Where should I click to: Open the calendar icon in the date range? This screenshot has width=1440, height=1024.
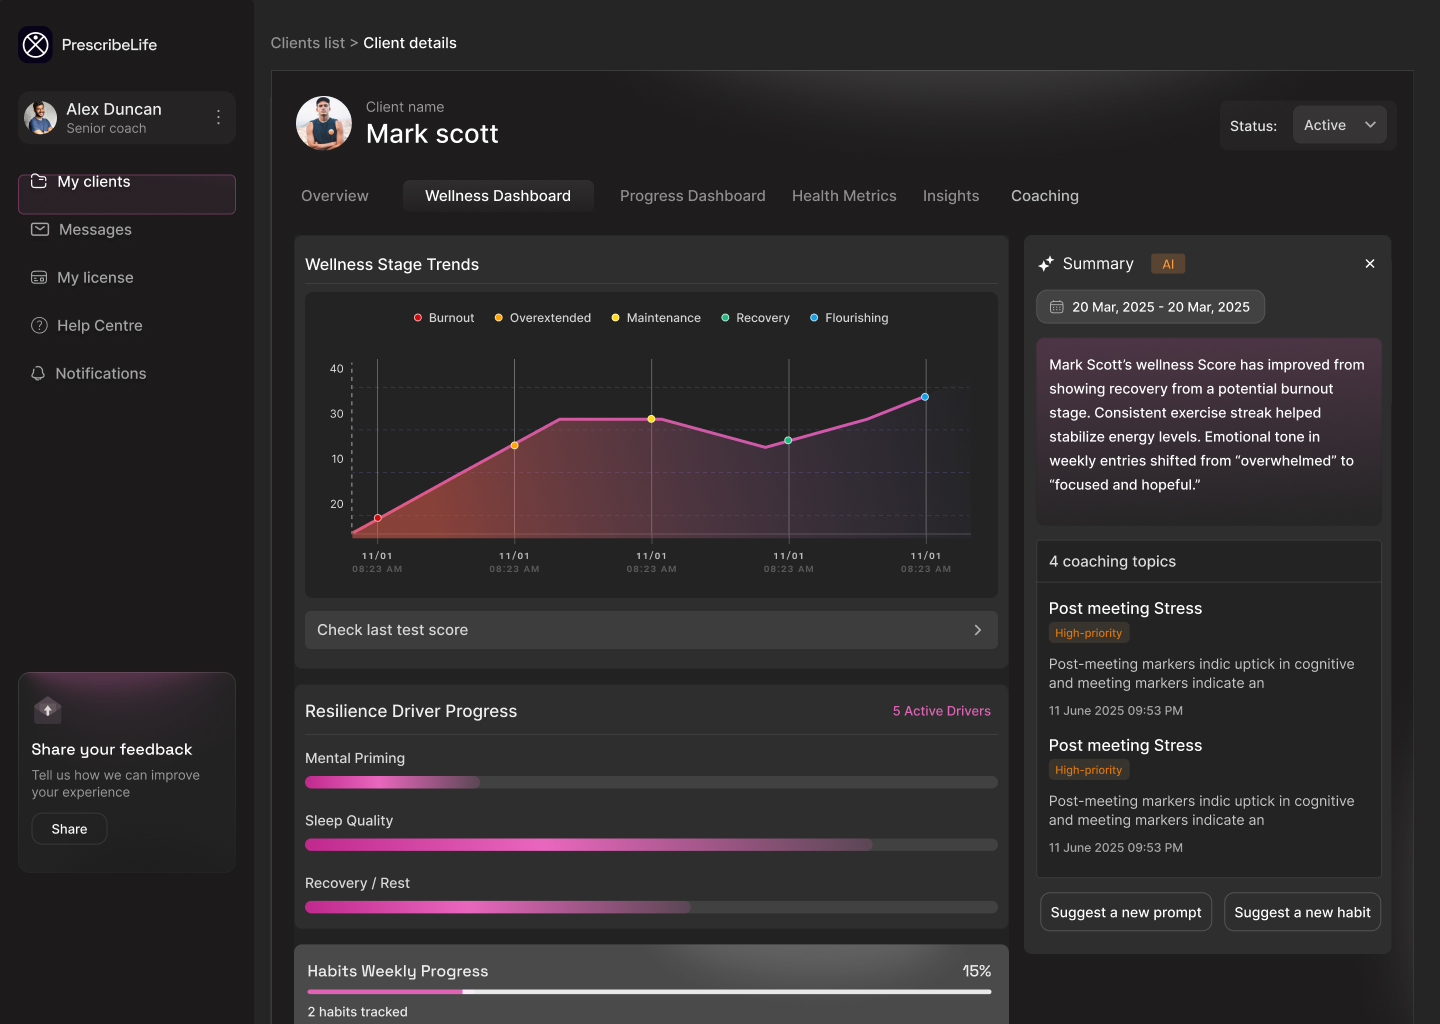pos(1057,306)
